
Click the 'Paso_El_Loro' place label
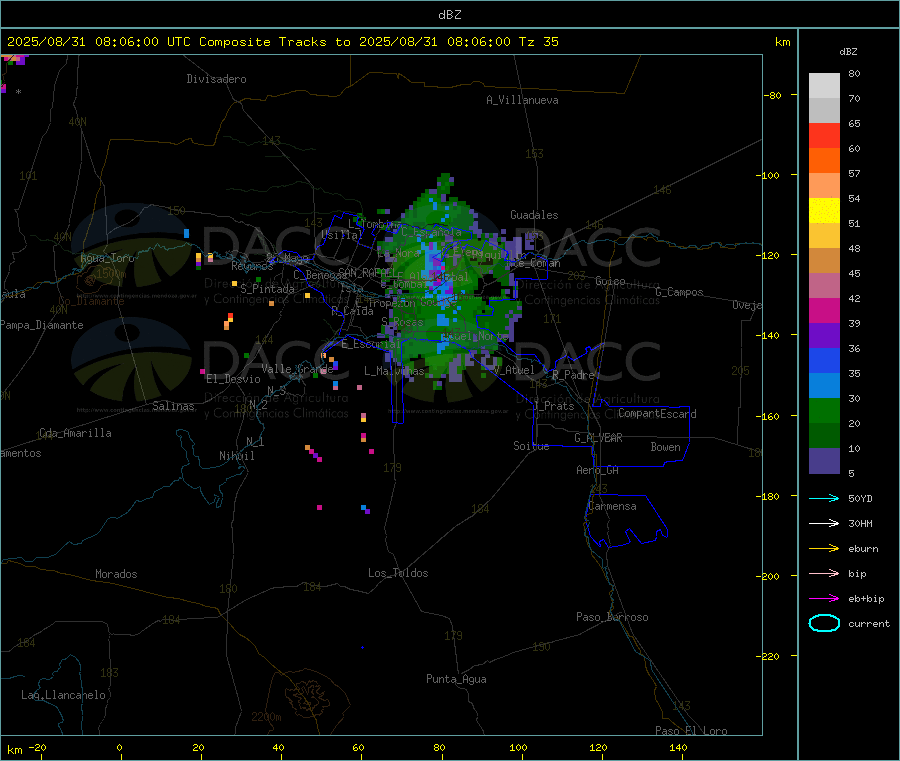pos(691,731)
